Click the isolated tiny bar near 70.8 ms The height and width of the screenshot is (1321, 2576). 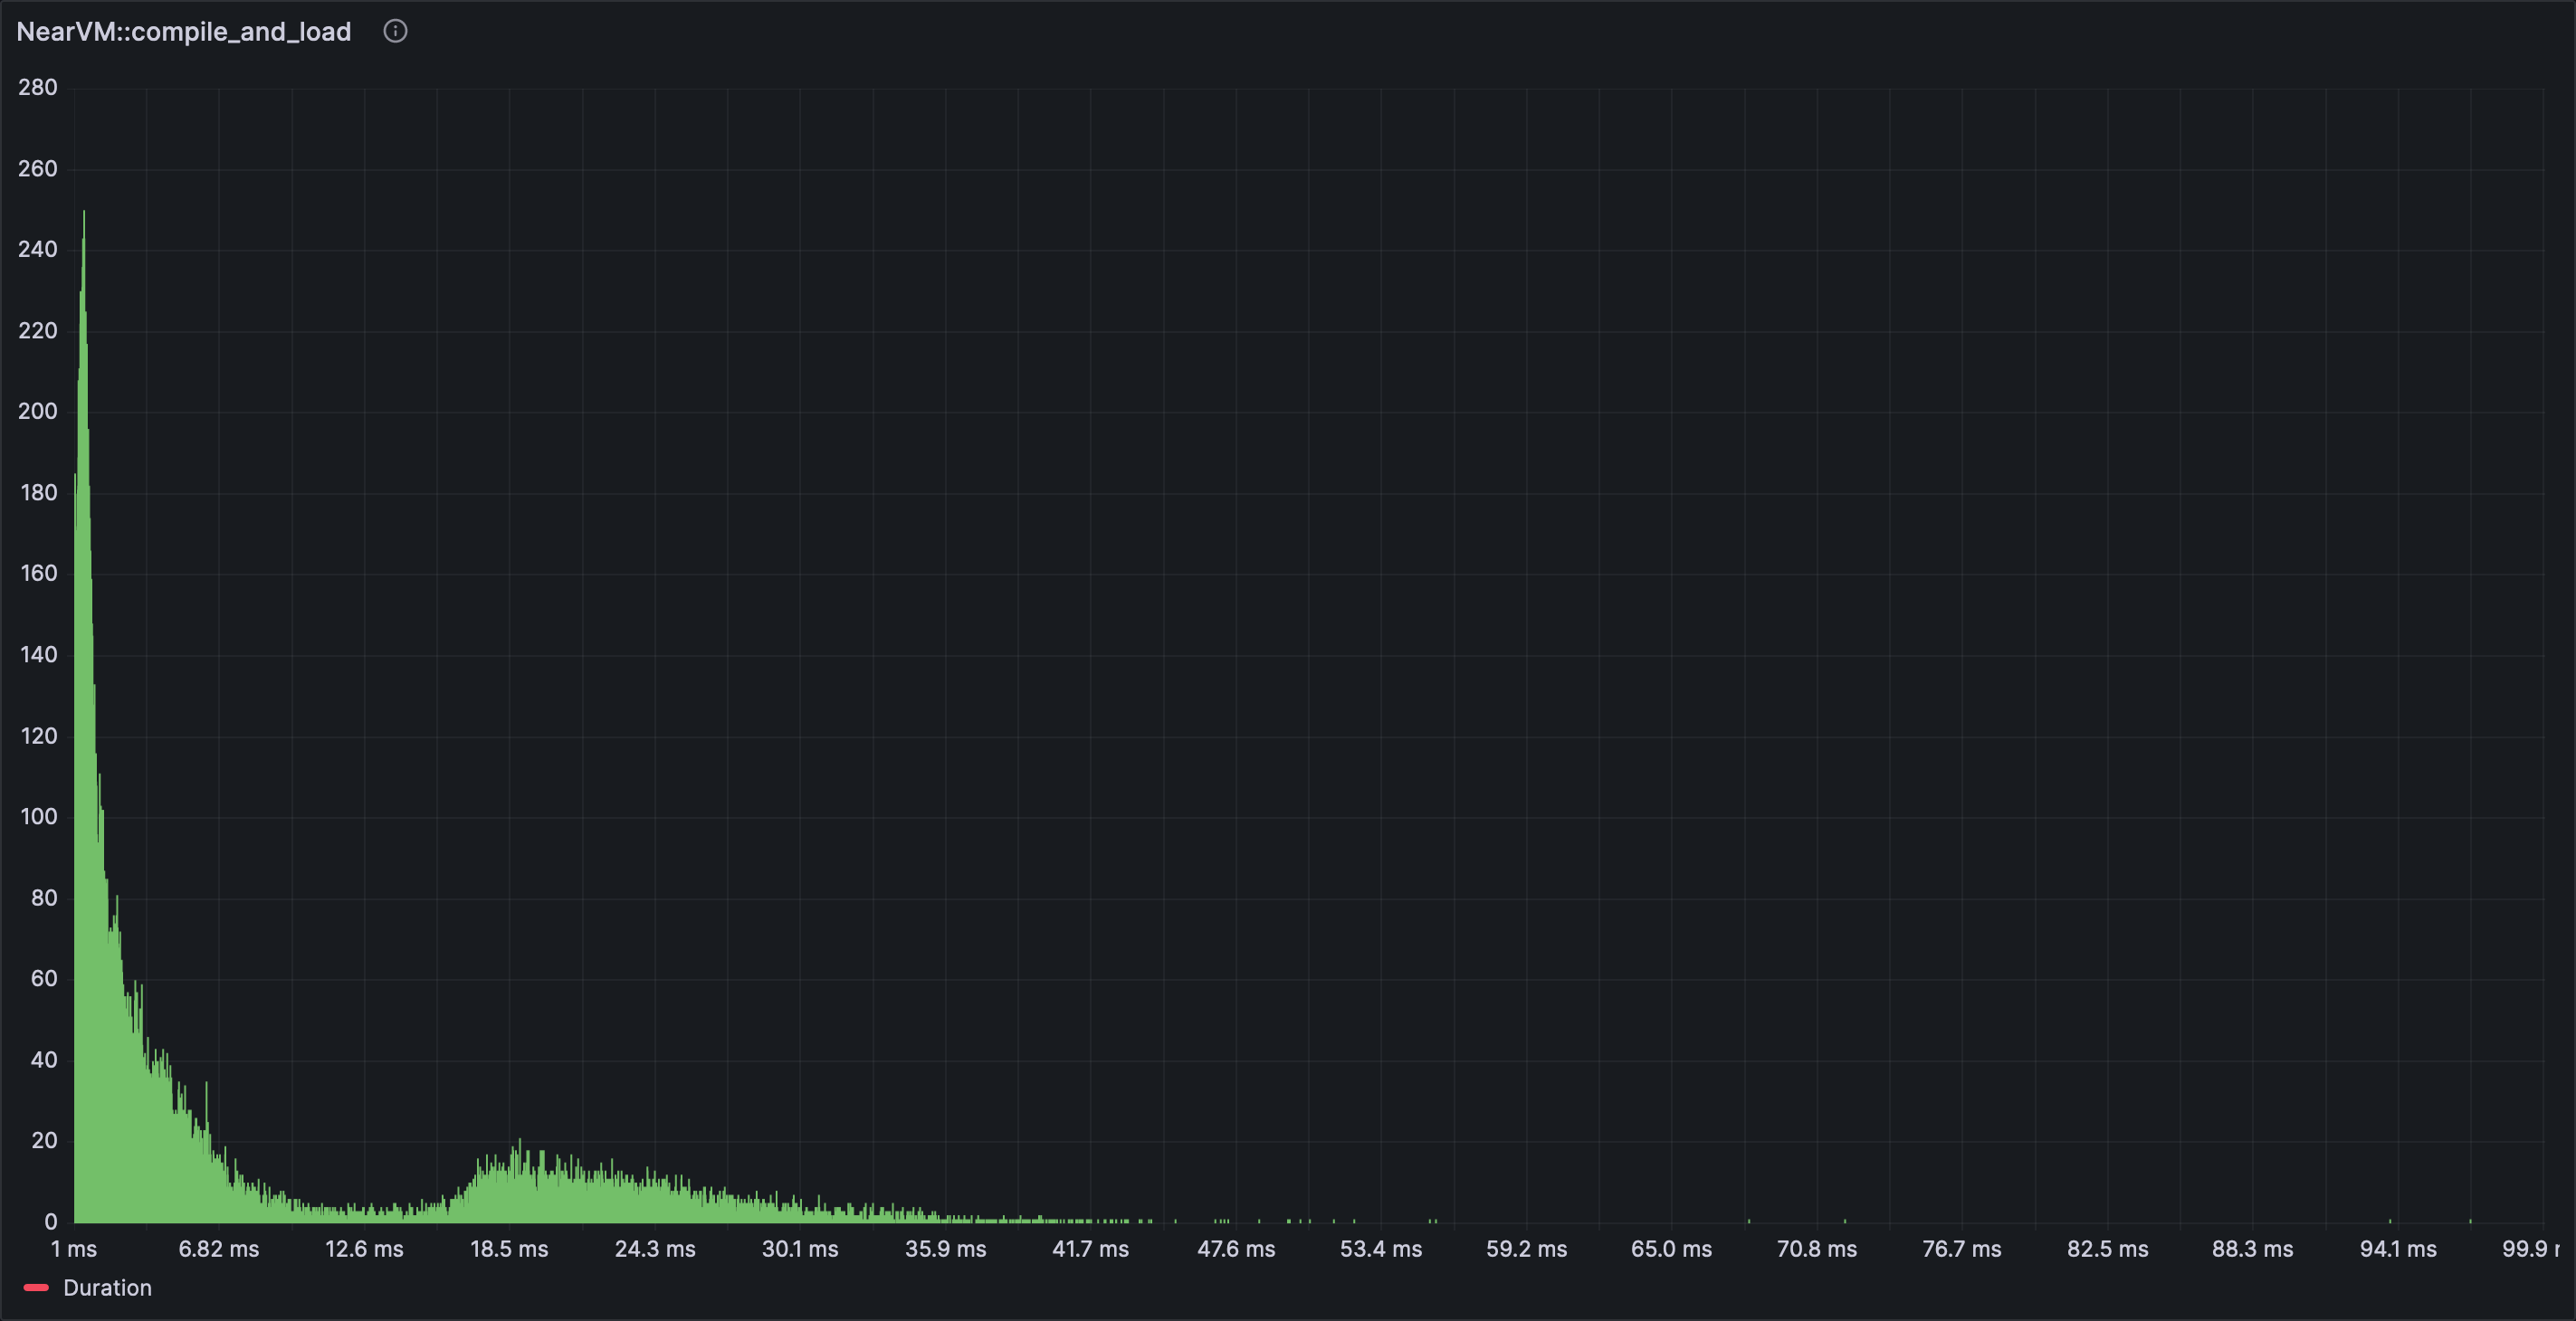tap(1845, 1220)
